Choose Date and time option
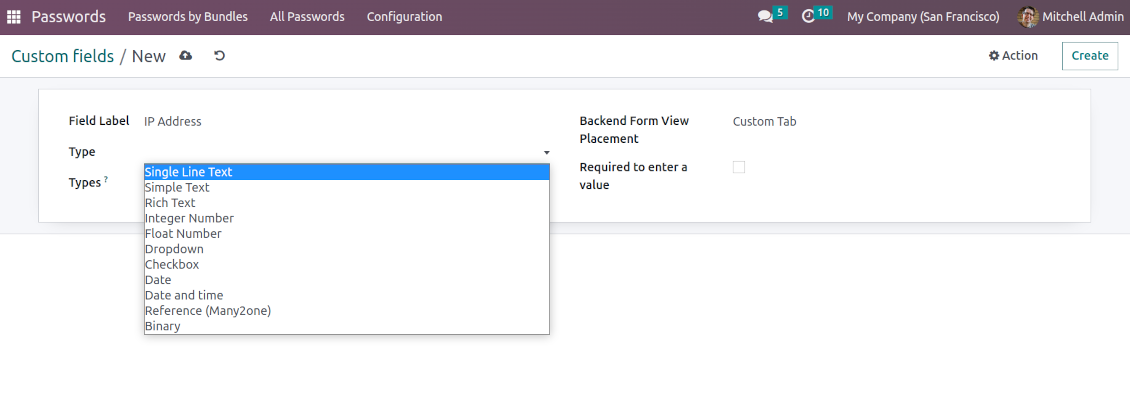This screenshot has height=413, width=1130. pos(347,296)
